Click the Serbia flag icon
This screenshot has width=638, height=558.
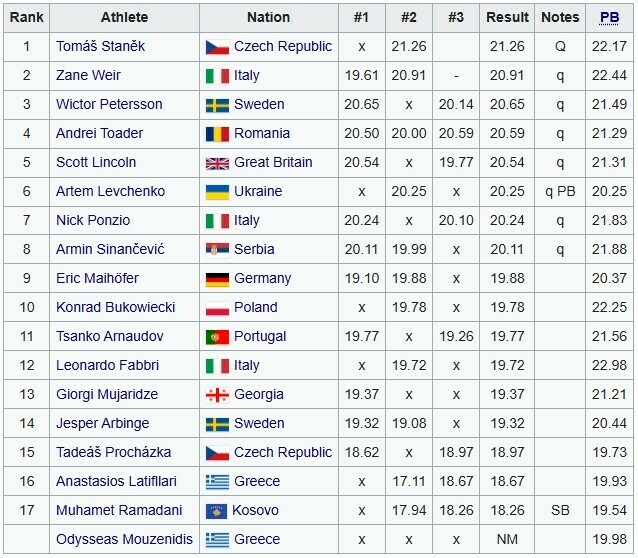coord(217,250)
